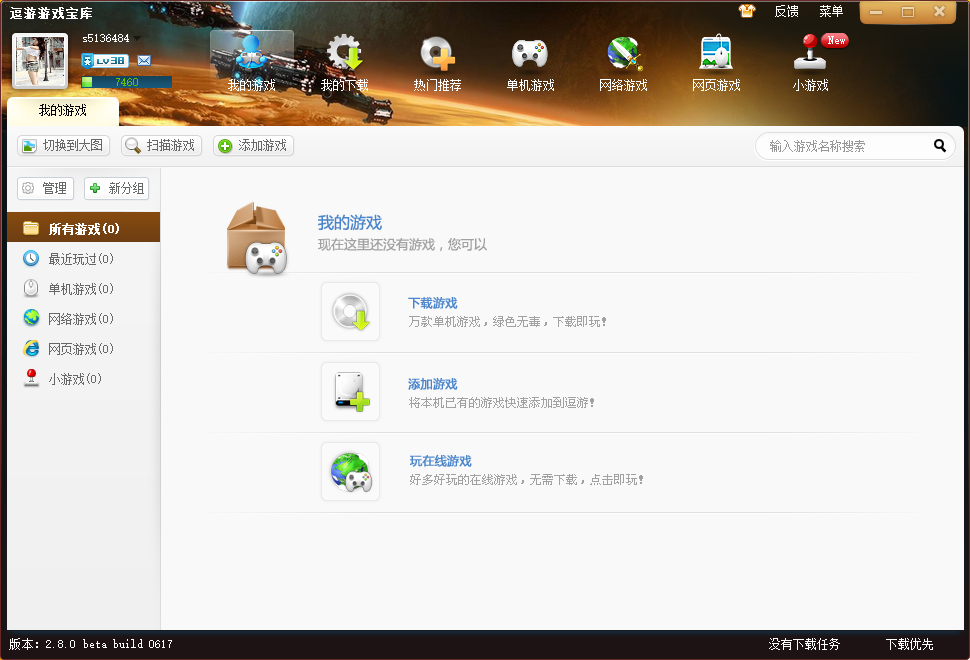Click the 7460 experience progress bar
The width and height of the screenshot is (970, 660).
[x=126, y=82]
